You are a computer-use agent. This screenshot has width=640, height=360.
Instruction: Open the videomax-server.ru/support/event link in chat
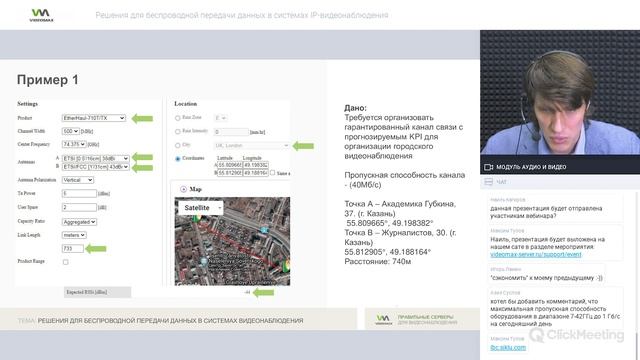click(x=536, y=254)
